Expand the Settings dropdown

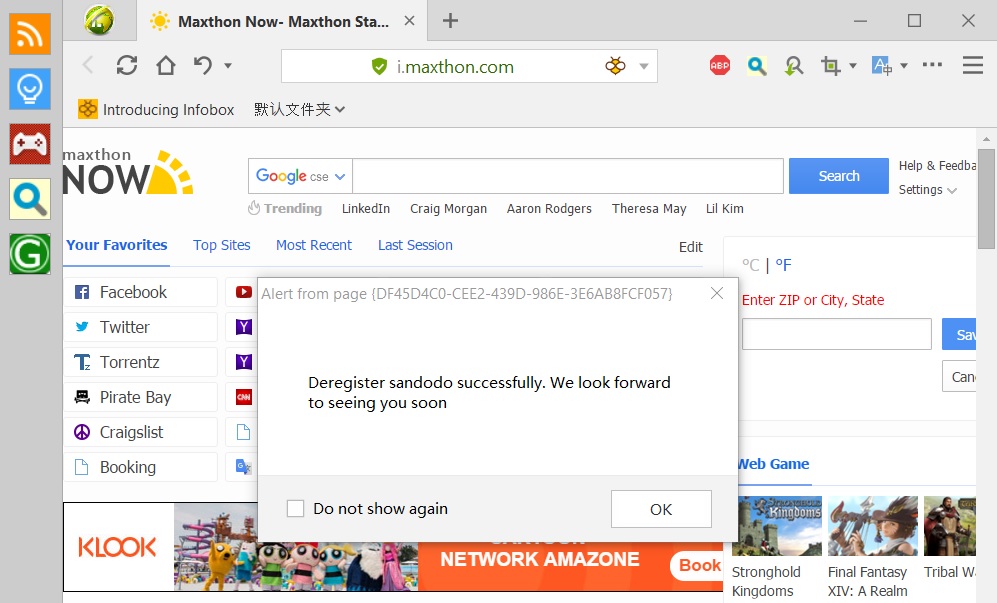click(x=927, y=190)
